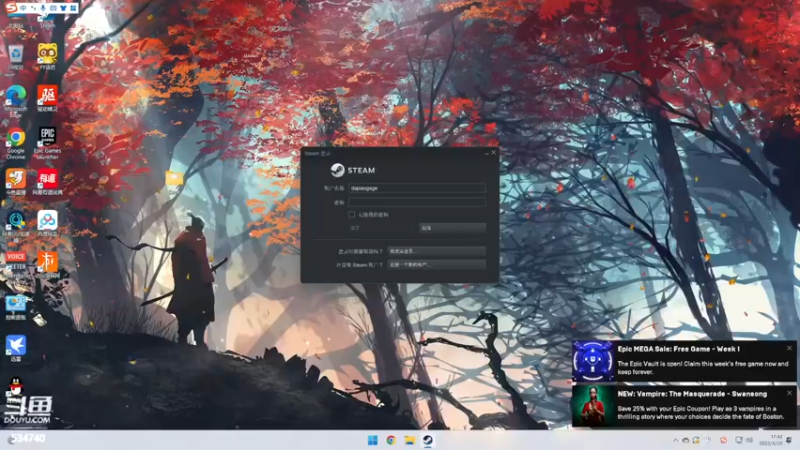This screenshot has height=450, width=800.
Task: Click the Steam account name field
Action: (417, 188)
